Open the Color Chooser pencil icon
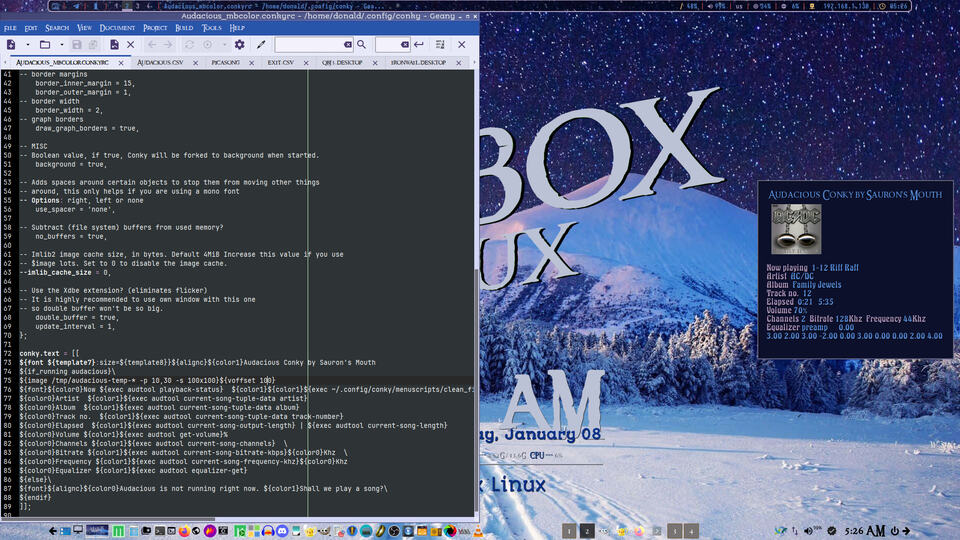Viewport: 960px width, 540px height. (x=261, y=45)
